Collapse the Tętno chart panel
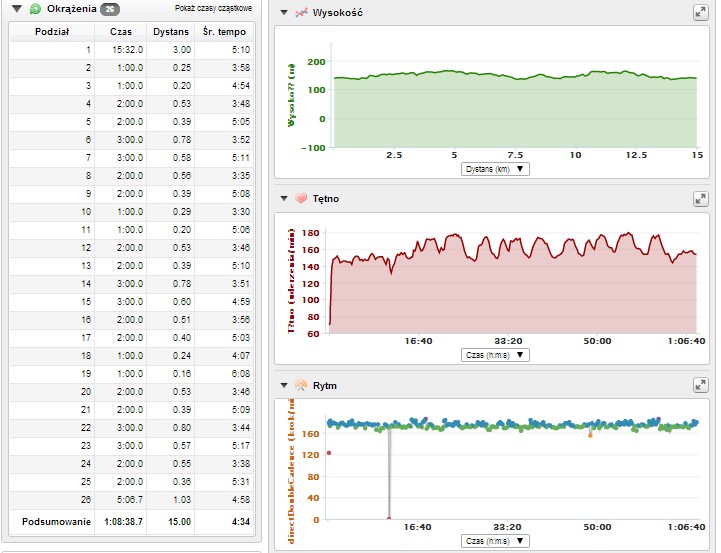This screenshot has height=553, width=721. point(284,199)
